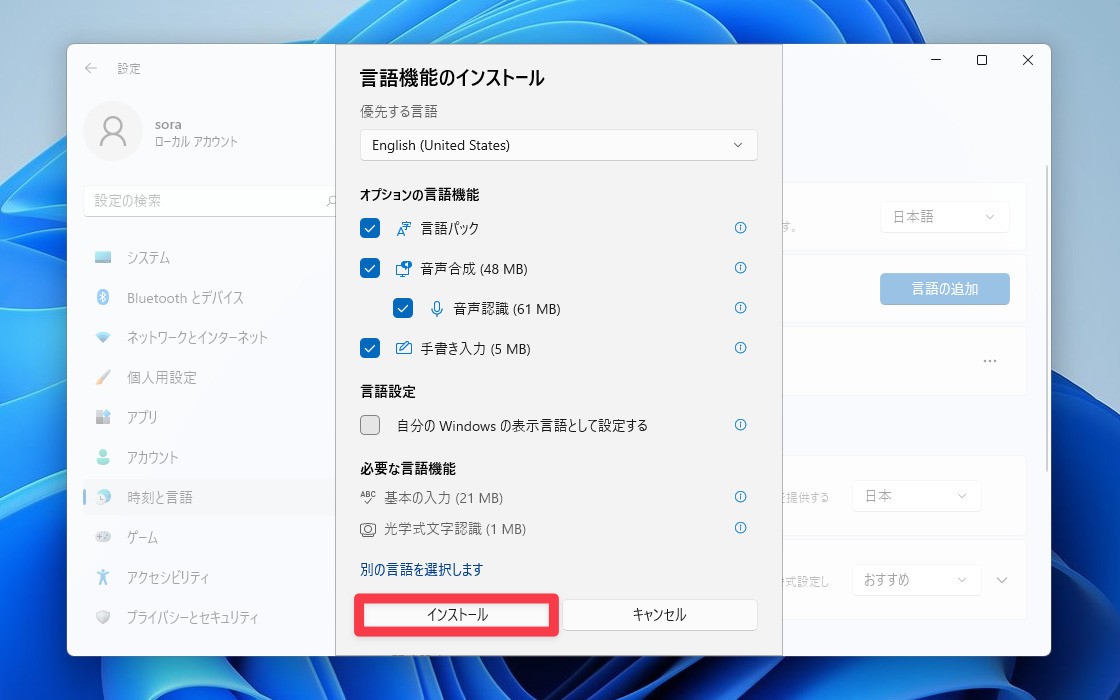Click the アカウント person icon in sidebar
Image resolution: width=1120 pixels, height=700 pixels.
coord(103,457)
